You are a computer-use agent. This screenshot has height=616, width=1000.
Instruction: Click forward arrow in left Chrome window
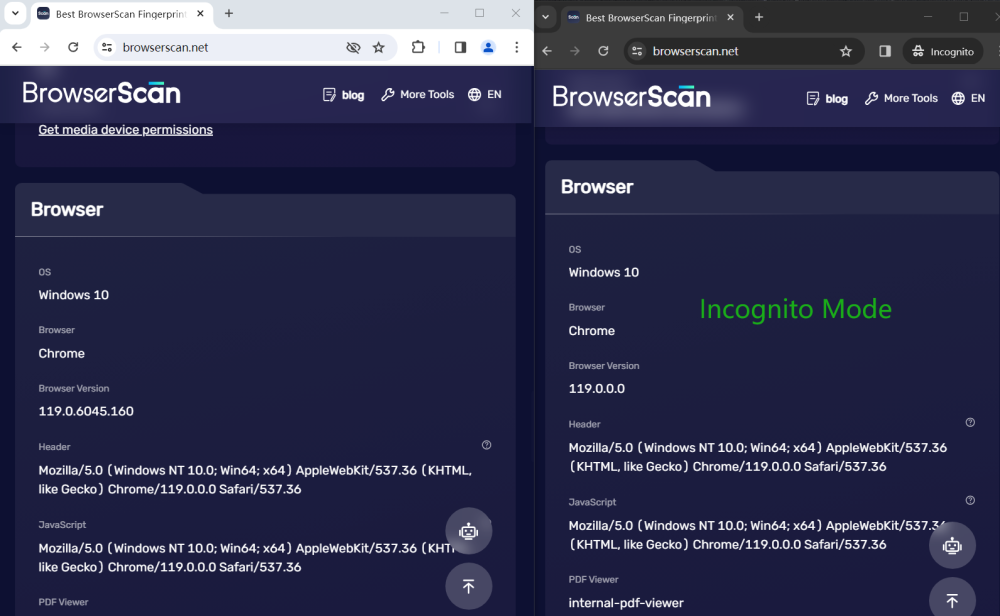coord(45,47)
